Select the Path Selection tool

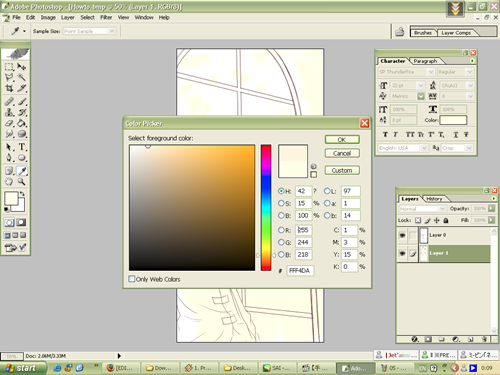(x=9, y=147)
